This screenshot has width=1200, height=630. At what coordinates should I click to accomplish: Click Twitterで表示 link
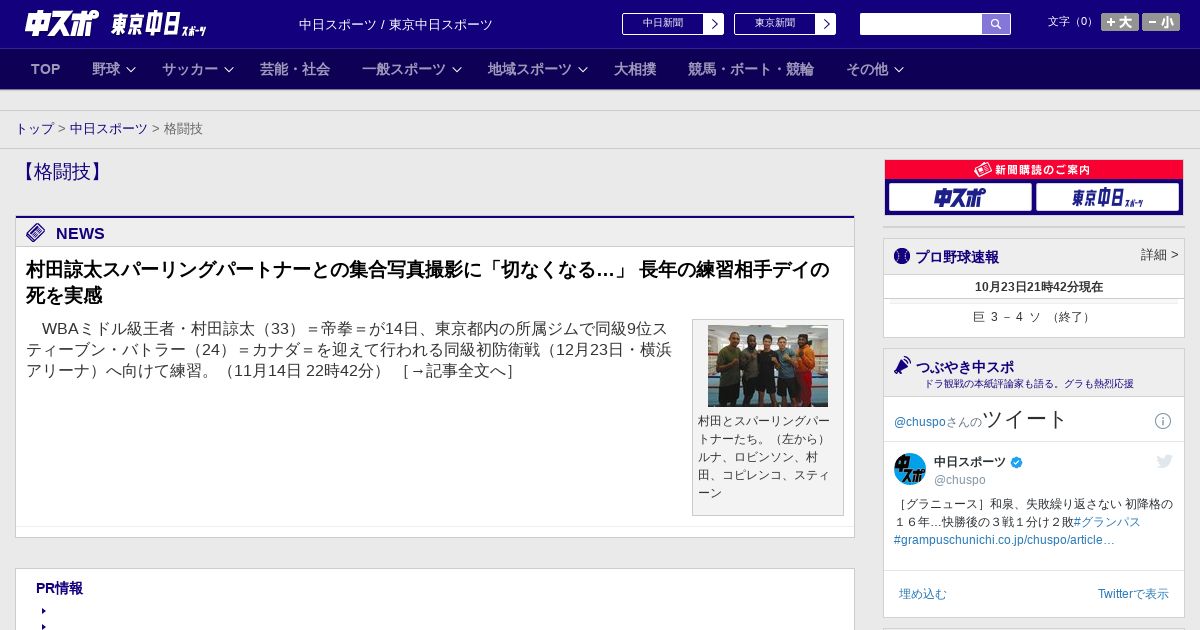click(1133, 594)
